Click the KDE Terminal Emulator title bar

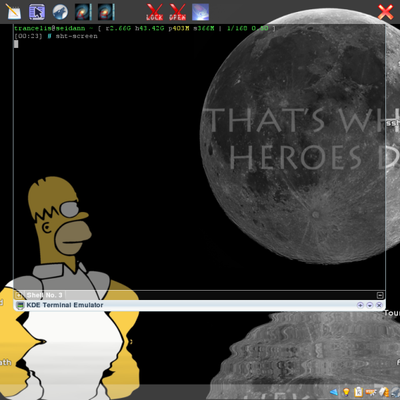click(x=199, y=305)
